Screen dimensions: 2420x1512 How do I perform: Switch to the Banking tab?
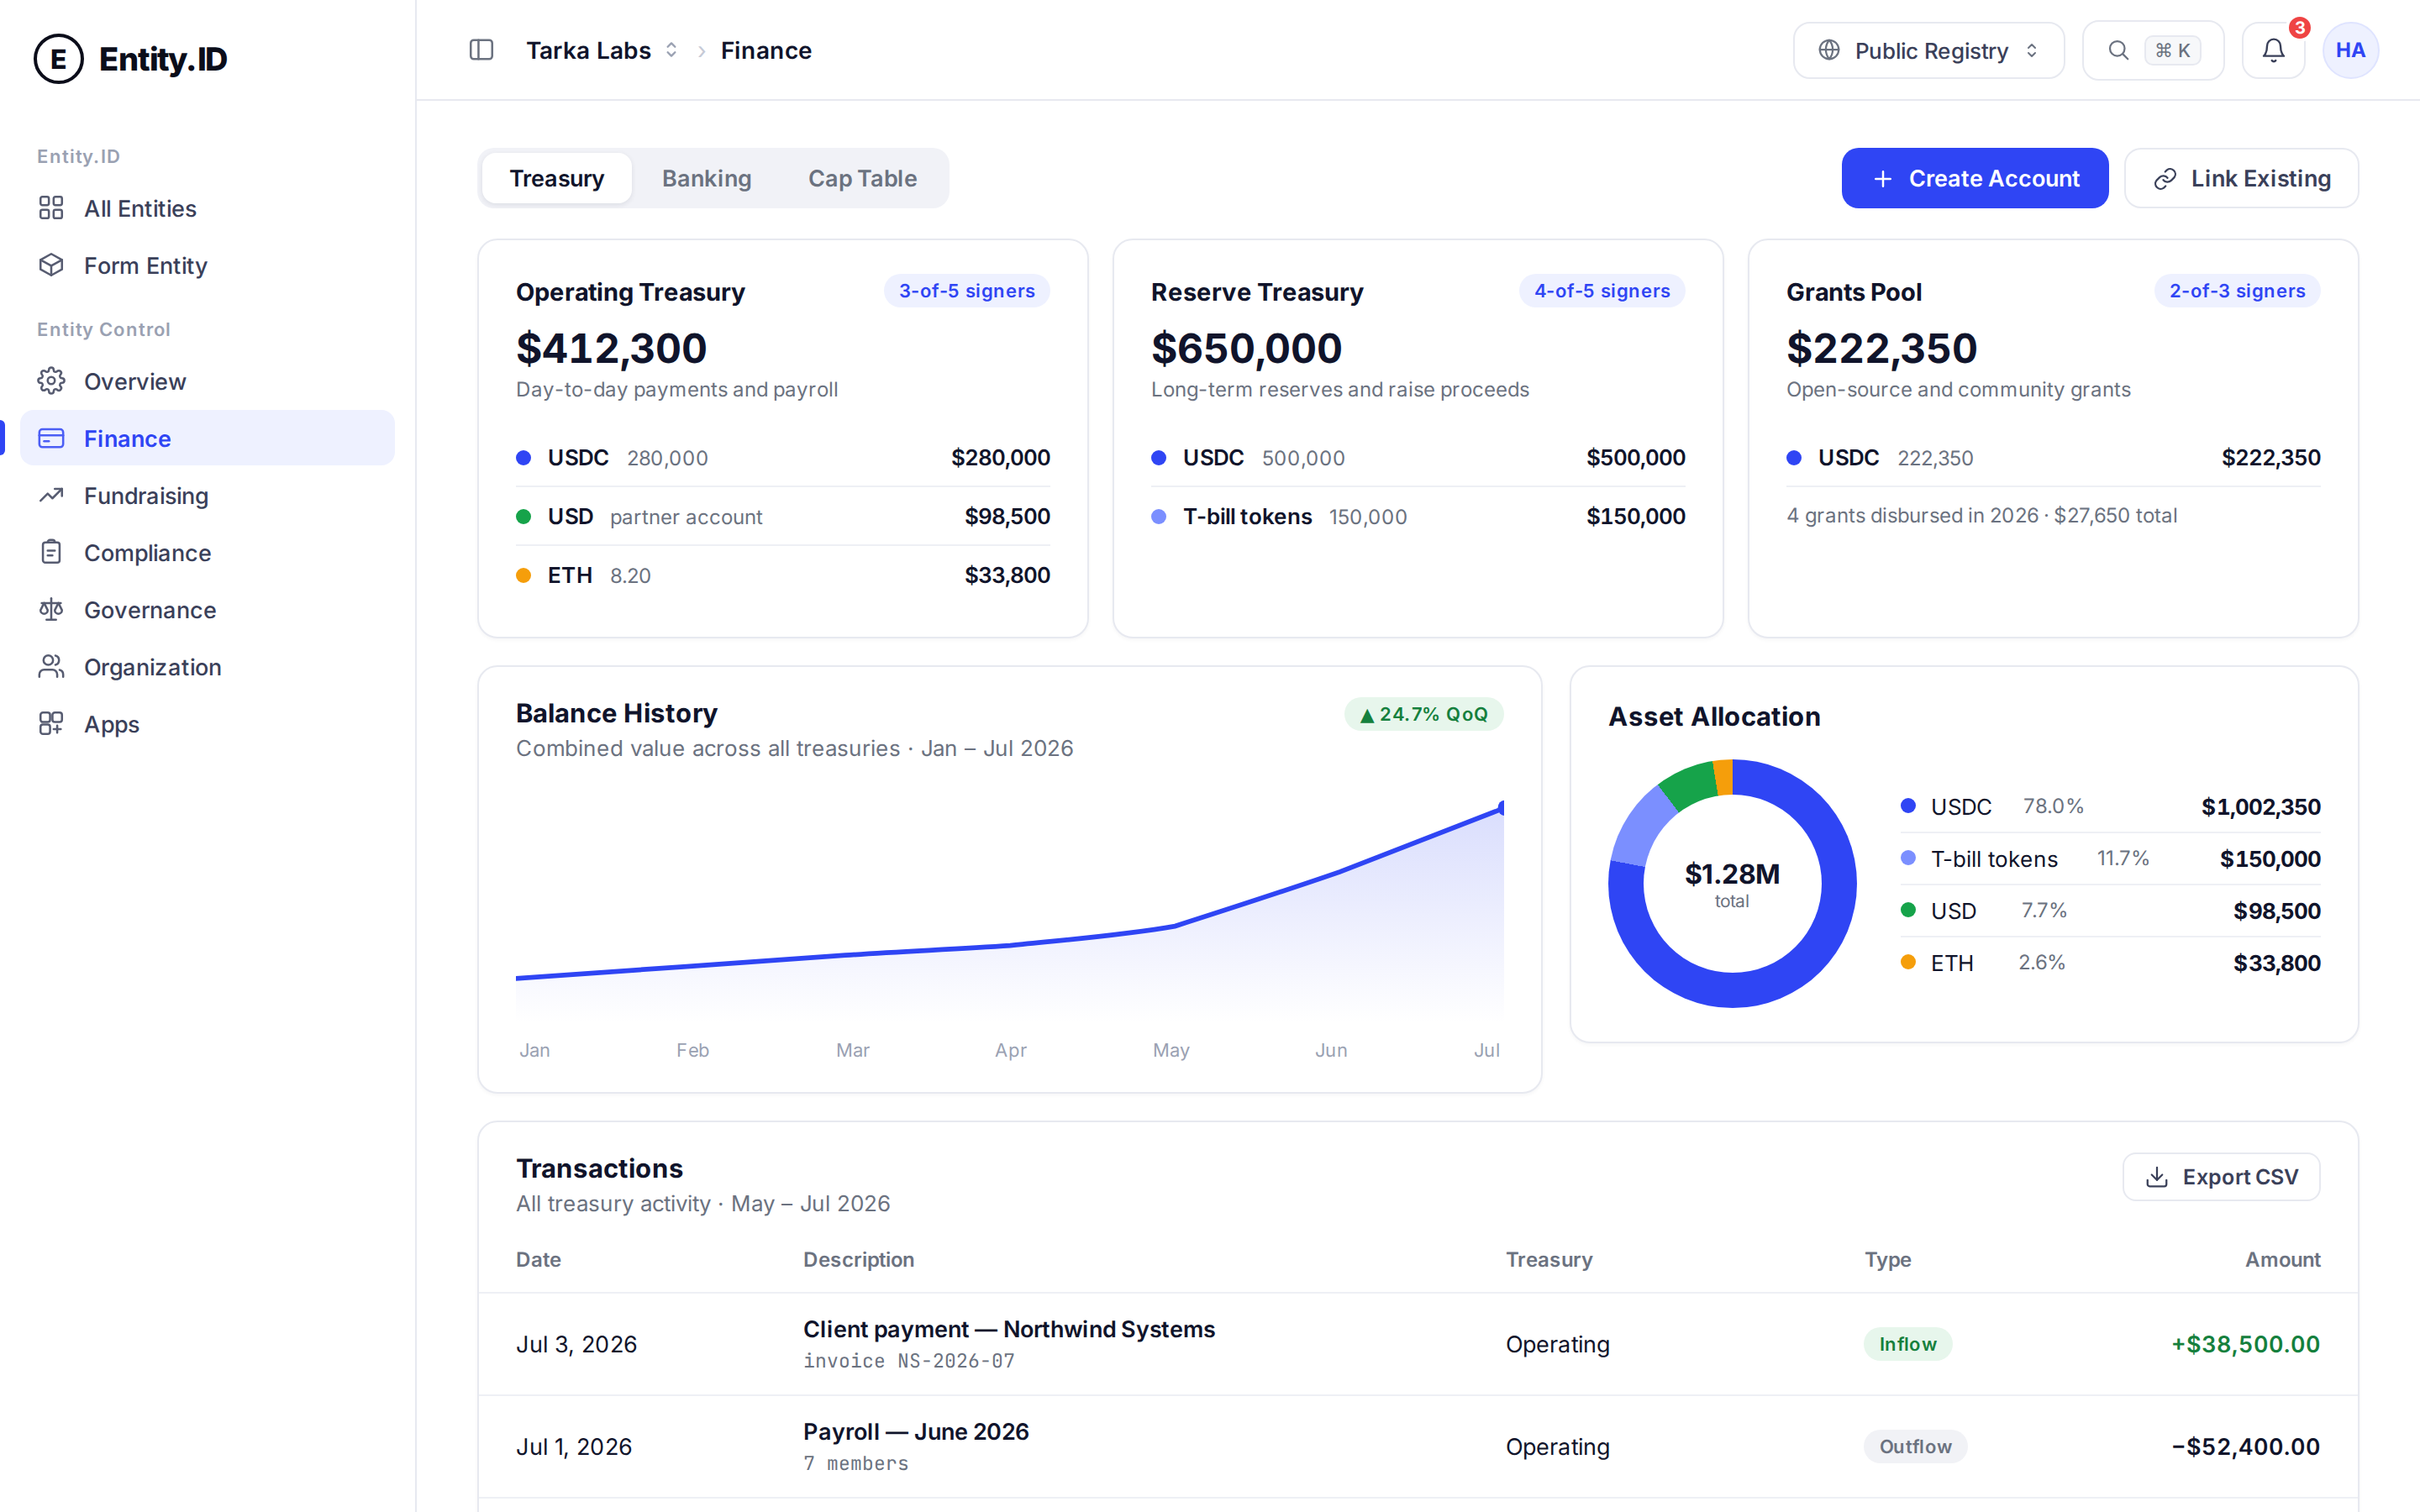tap(706, 178)
